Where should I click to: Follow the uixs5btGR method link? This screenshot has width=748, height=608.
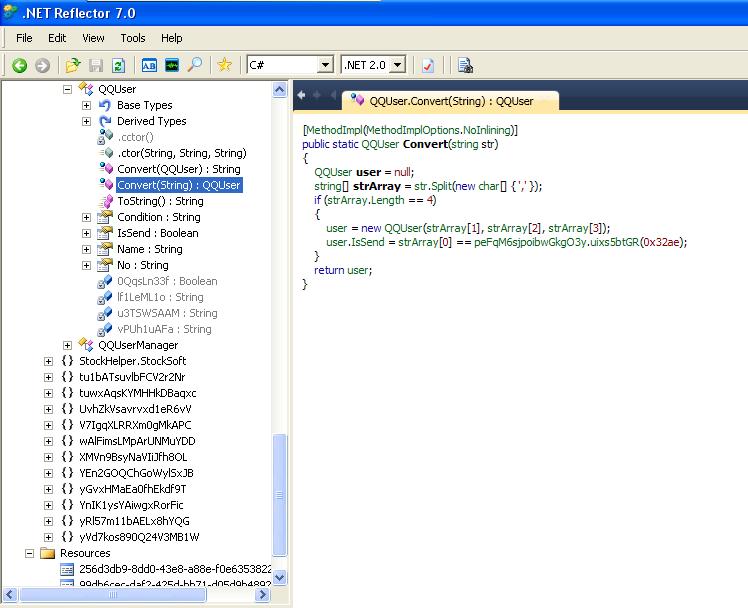[614, 242]
